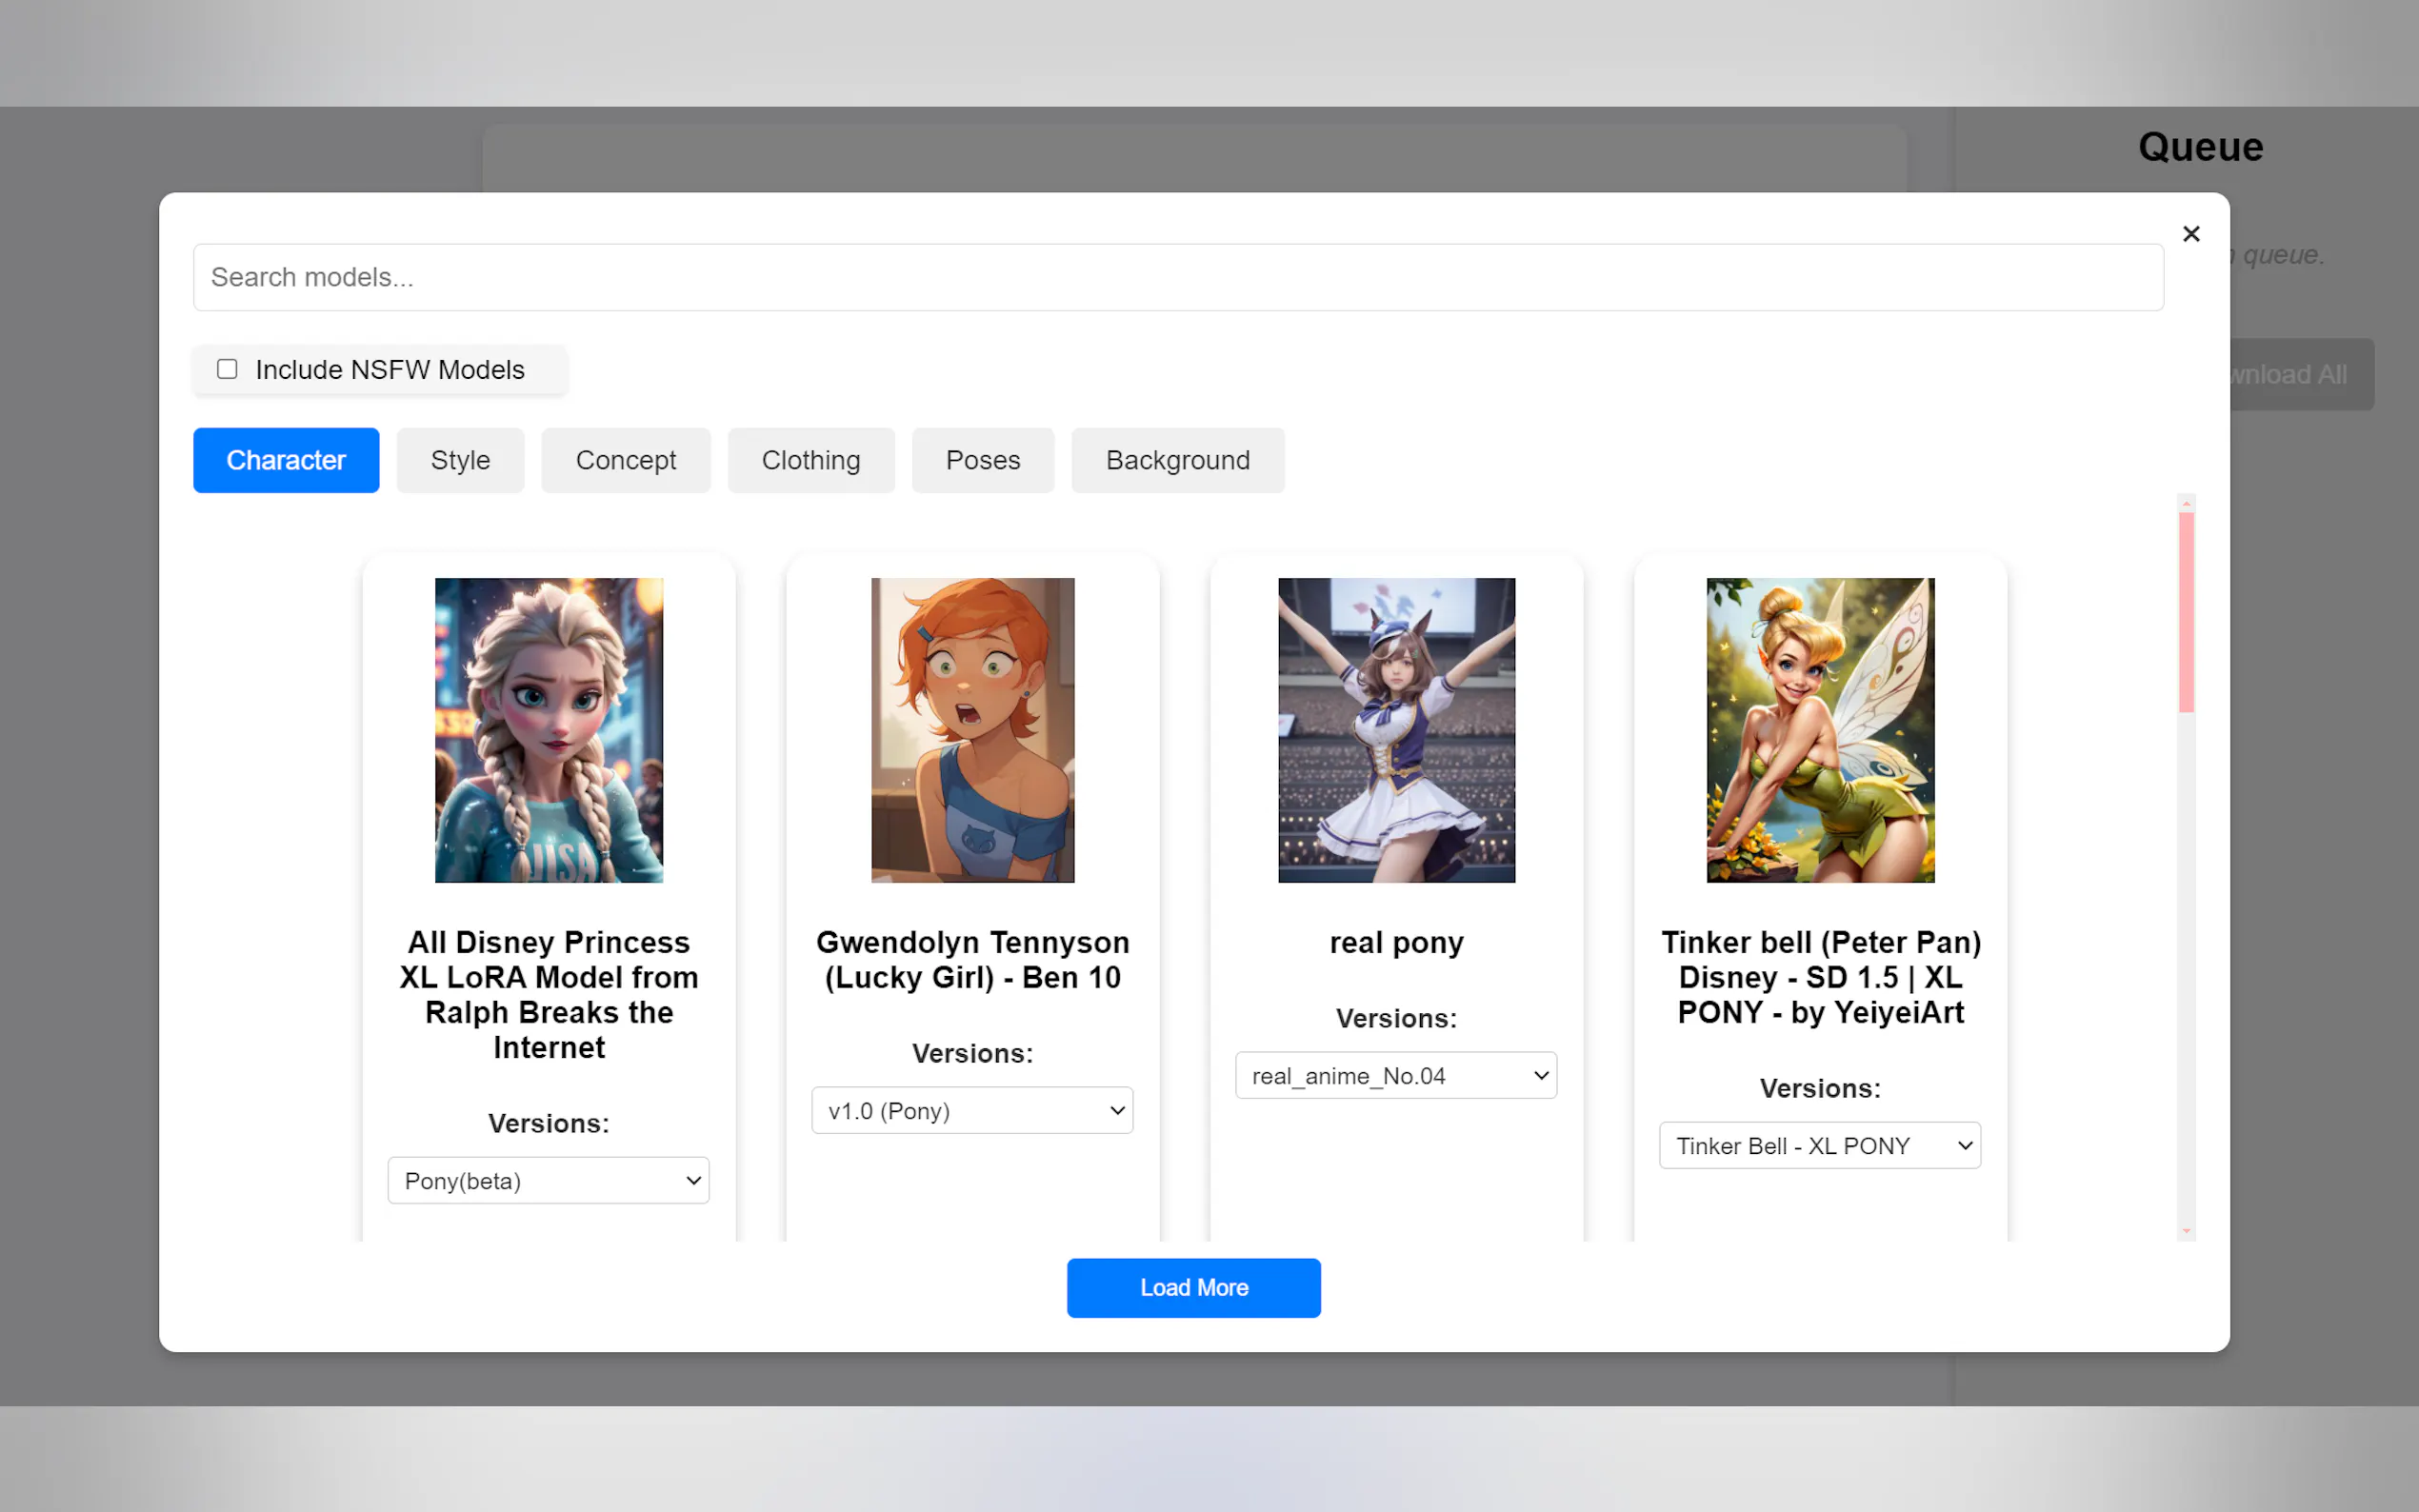The image size is (2419, 1512).
Task: Click the Search models input field
Action: click(1178, 277)
